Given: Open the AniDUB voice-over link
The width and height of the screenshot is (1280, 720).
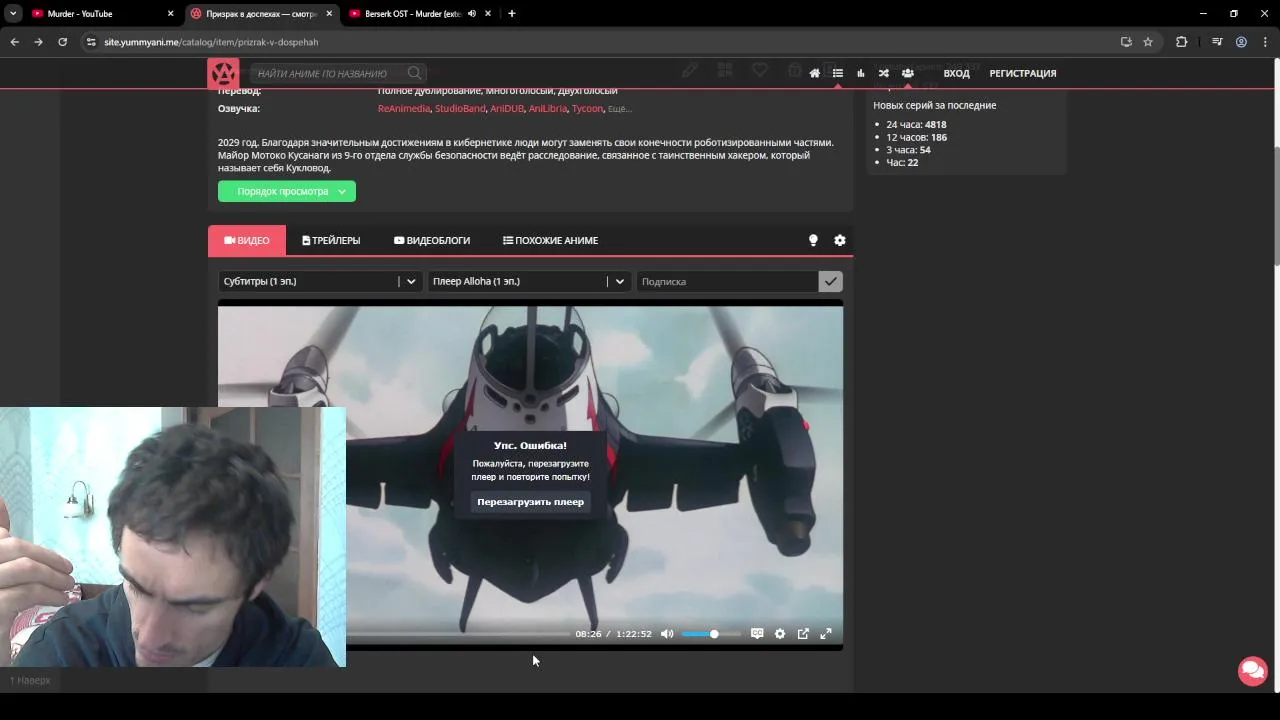Looking at the screenshot, I should tap(507, 108).
